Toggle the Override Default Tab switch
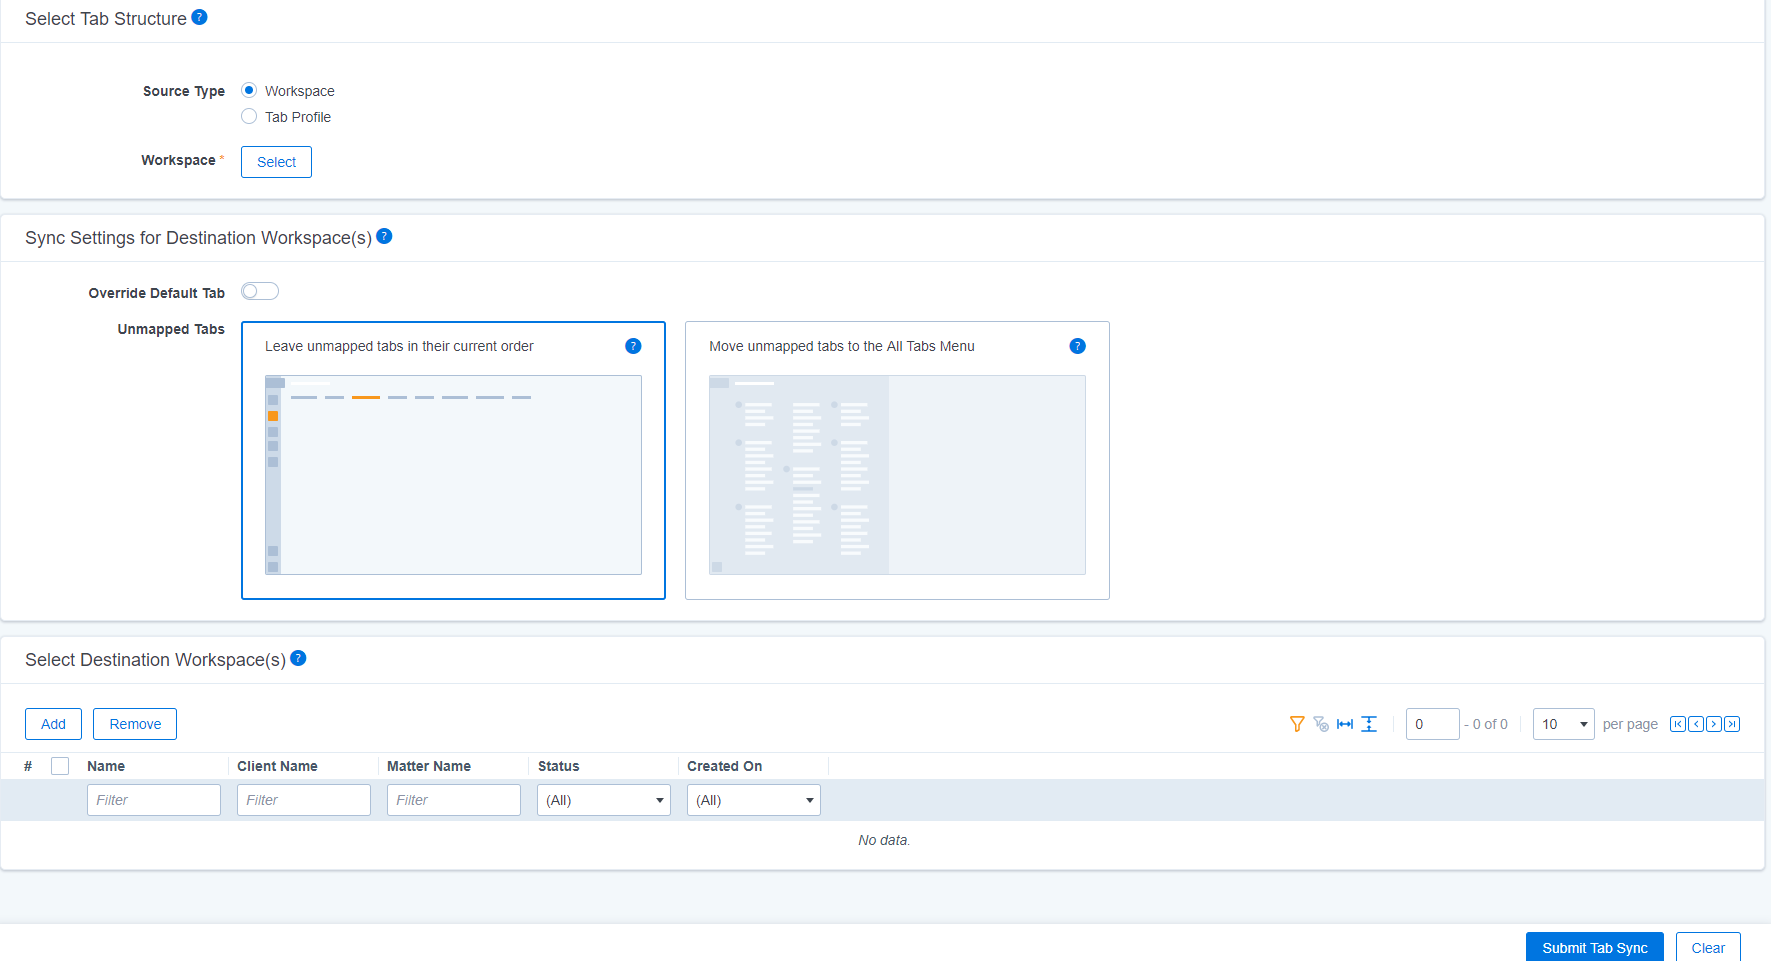This screenshot has width=1771, height=961. tap(260, 291)
